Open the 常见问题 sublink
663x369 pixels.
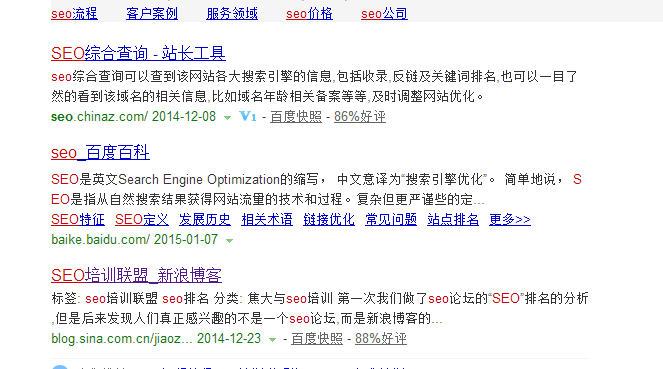391,219
